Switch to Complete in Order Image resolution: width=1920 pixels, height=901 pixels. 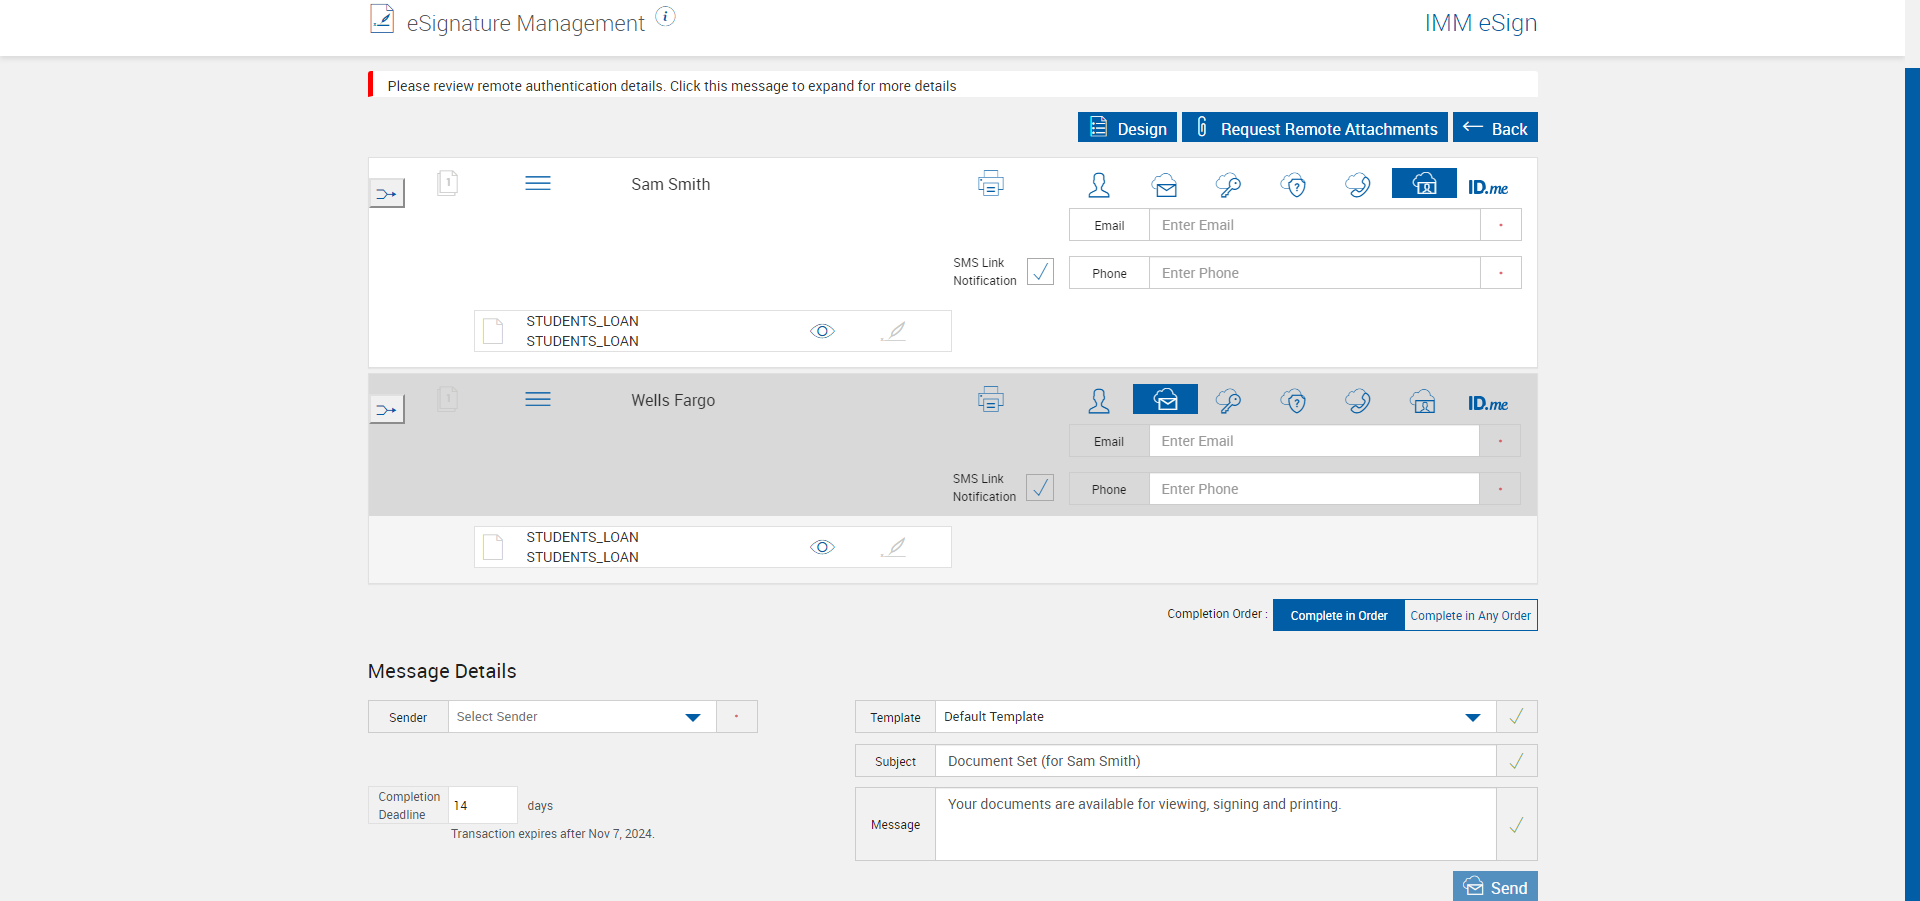tap(1338, 616)
